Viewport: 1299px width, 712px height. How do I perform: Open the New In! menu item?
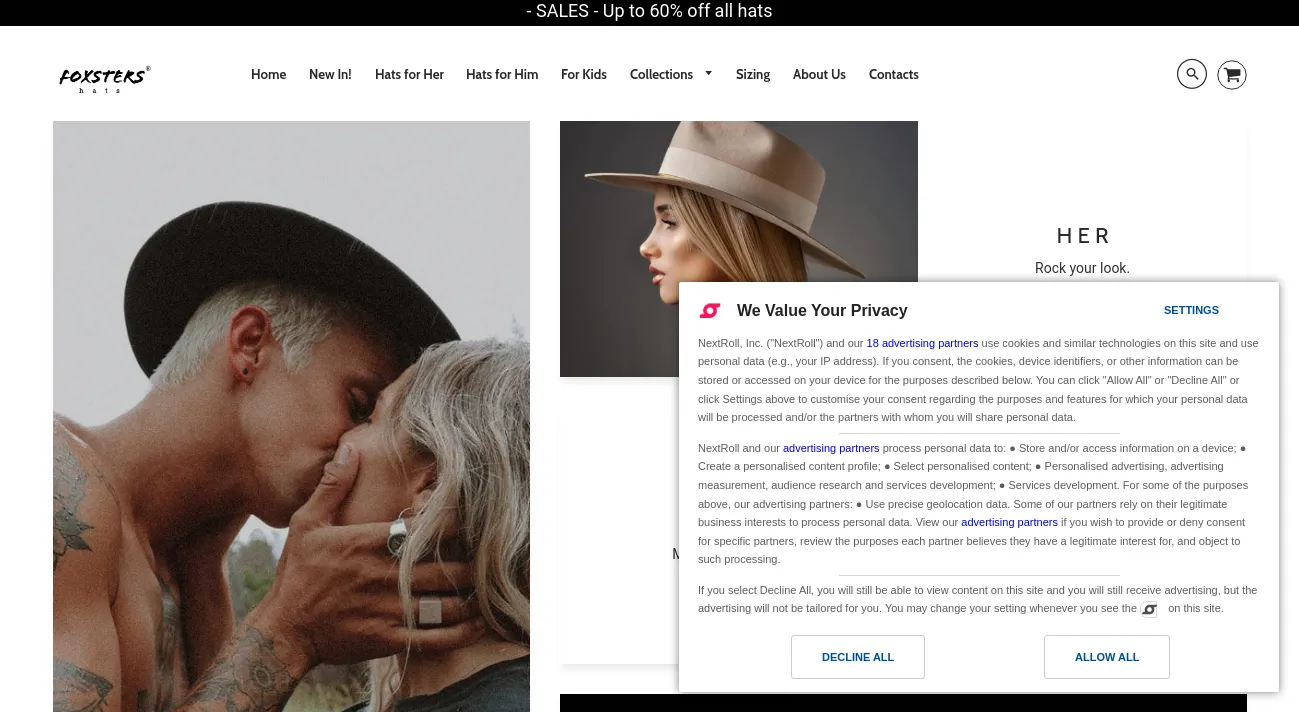330,74
